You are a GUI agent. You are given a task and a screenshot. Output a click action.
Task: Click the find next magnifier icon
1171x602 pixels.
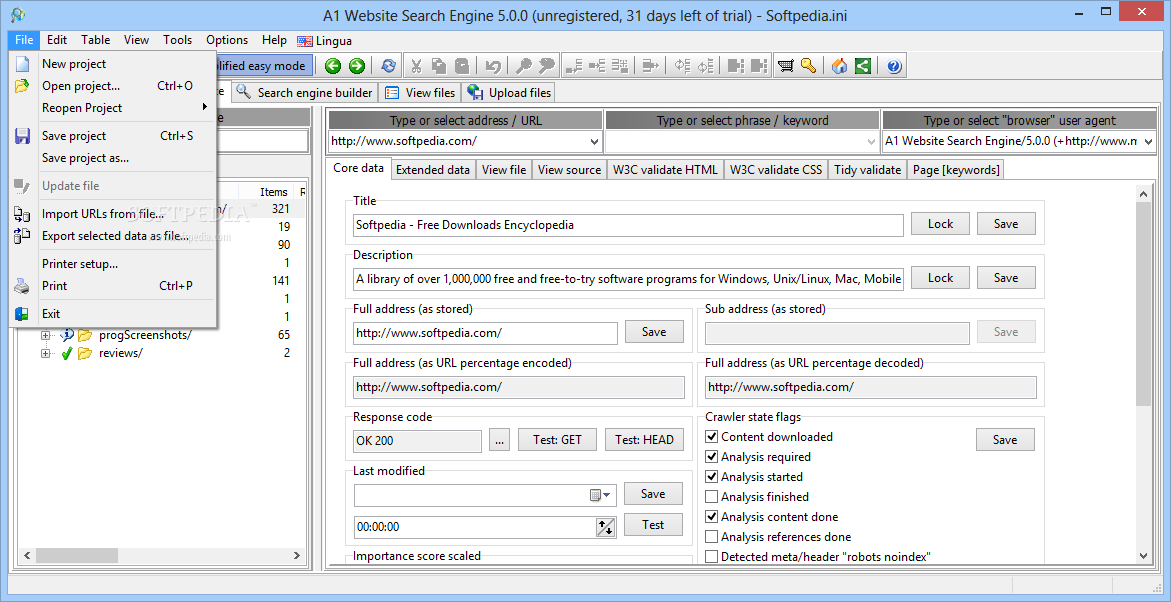[x=547, y=66]
